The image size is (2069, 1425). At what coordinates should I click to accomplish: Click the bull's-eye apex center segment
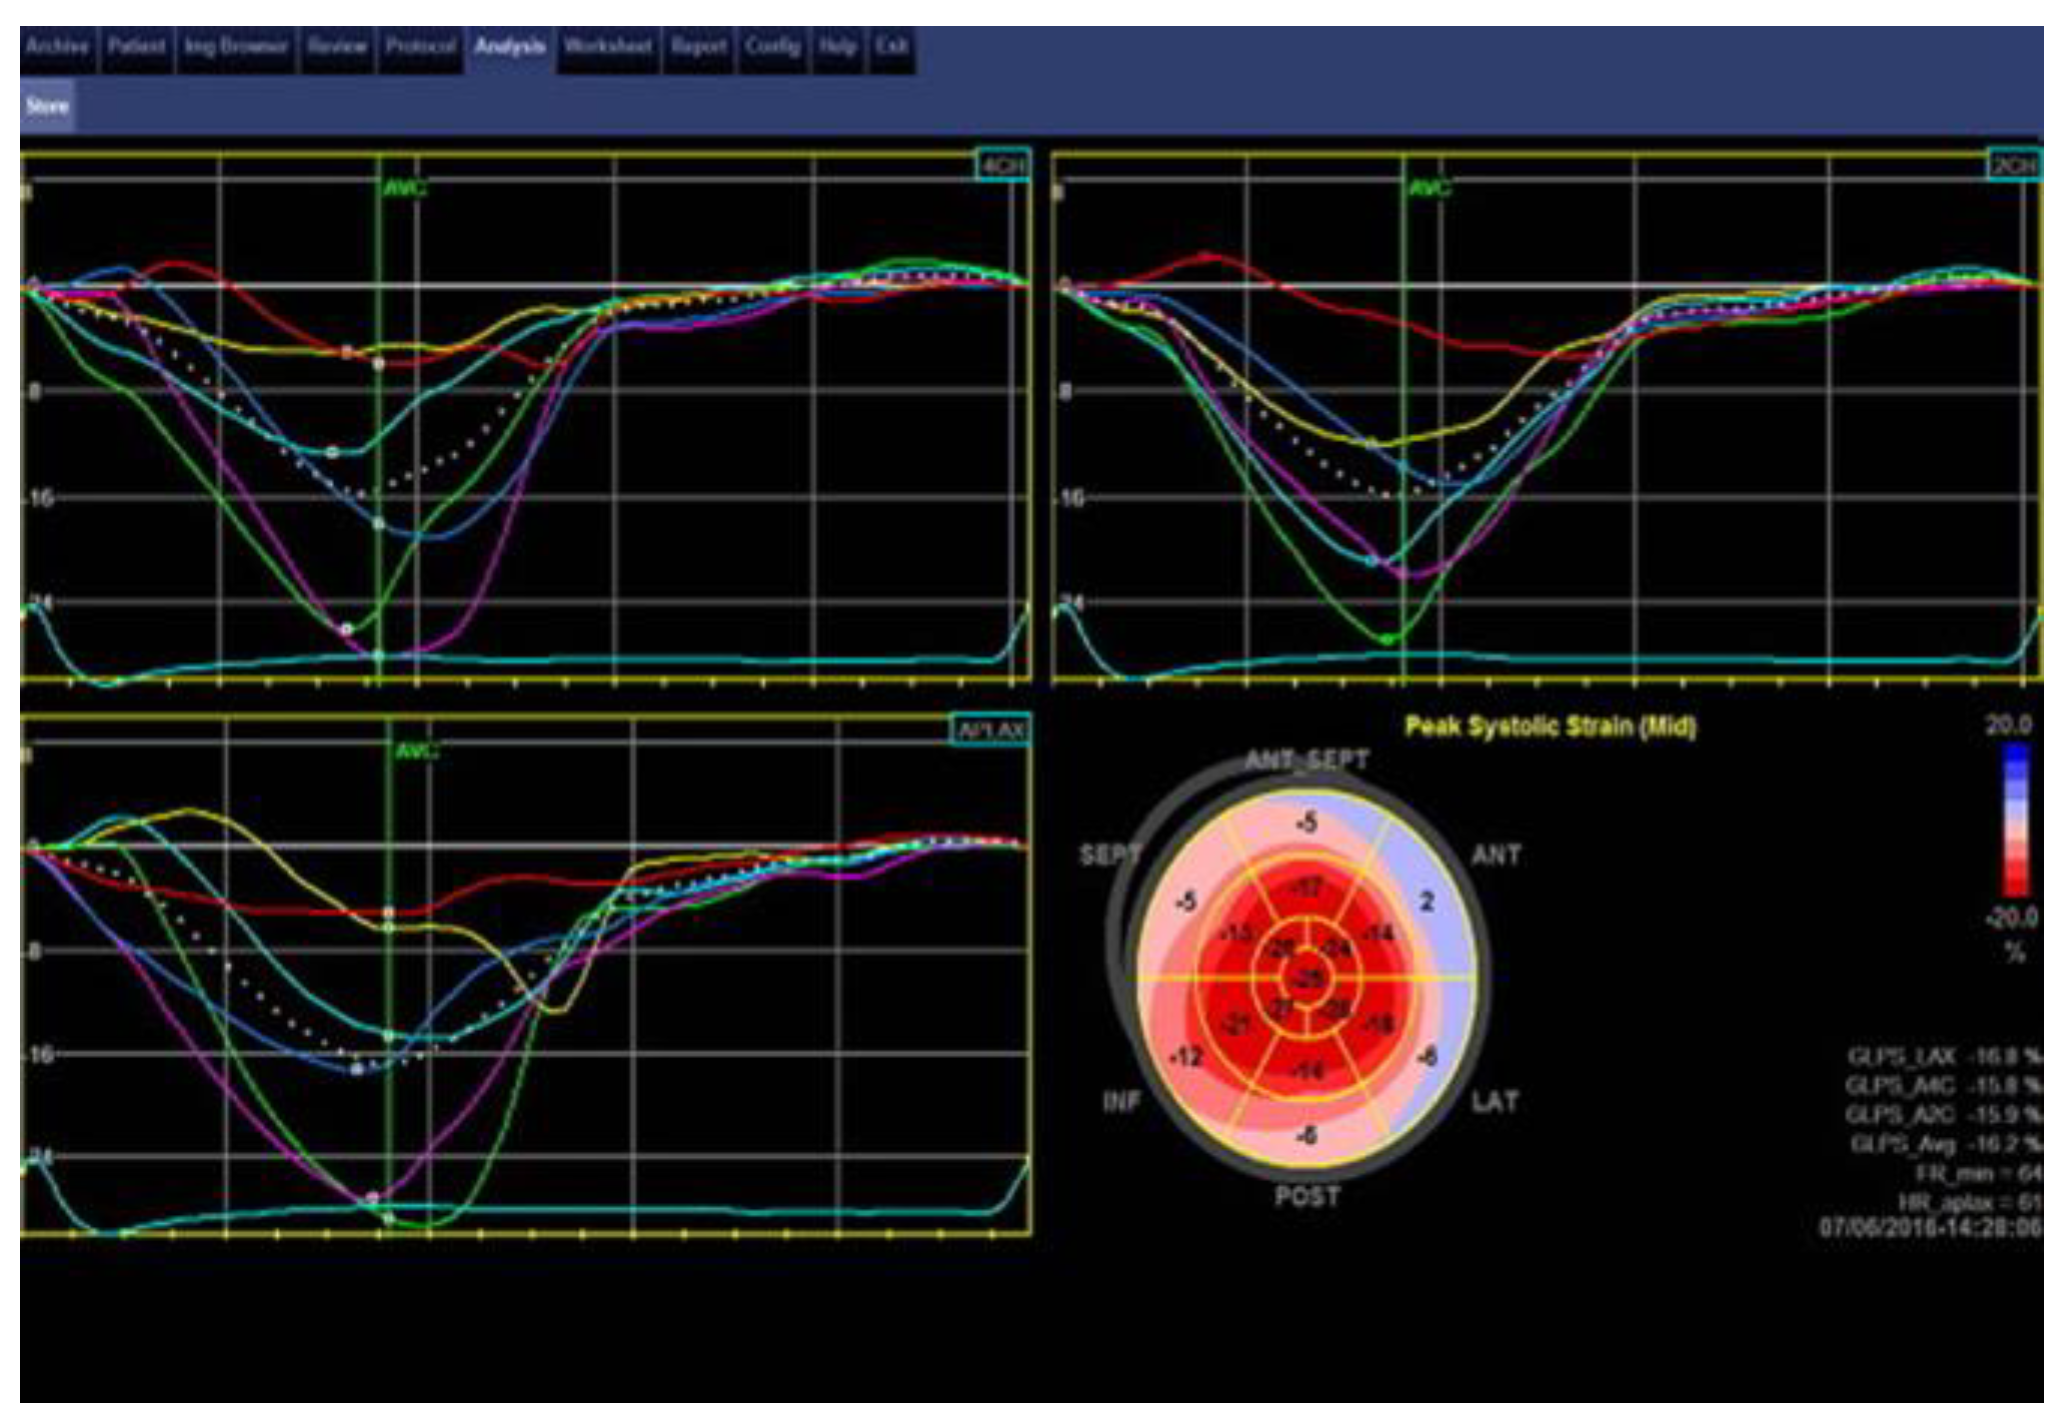click(x=1309, y=979)
